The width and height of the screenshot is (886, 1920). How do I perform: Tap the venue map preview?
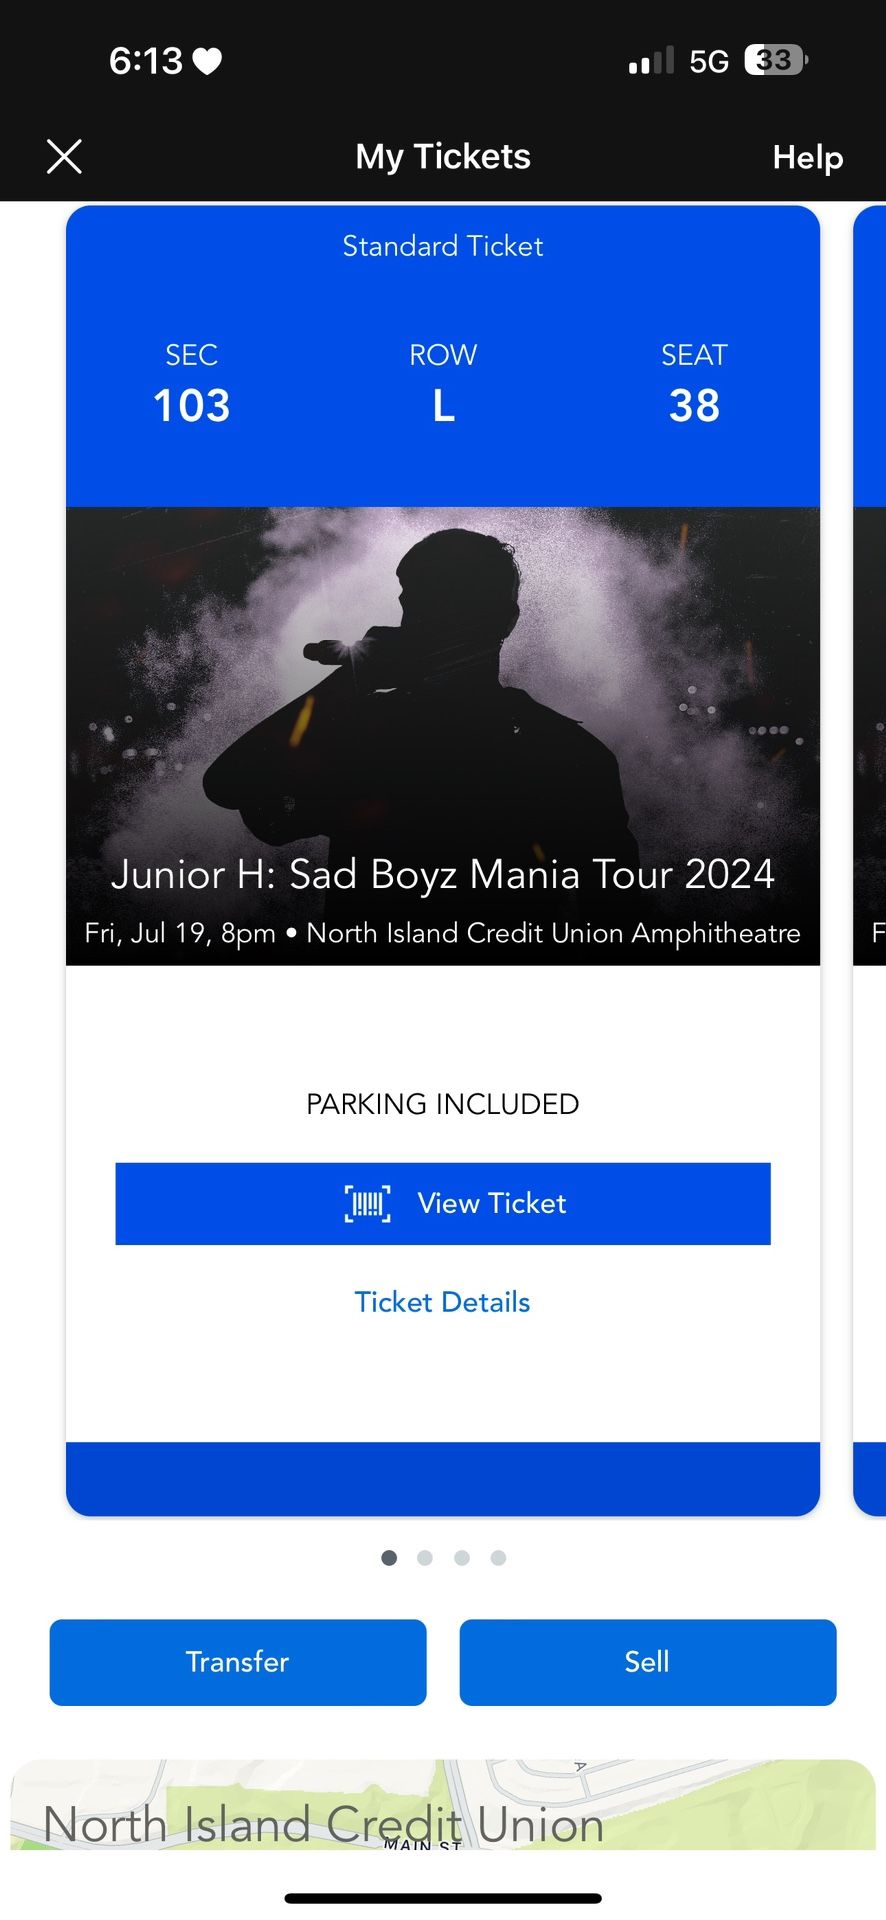coord(442,1805)
